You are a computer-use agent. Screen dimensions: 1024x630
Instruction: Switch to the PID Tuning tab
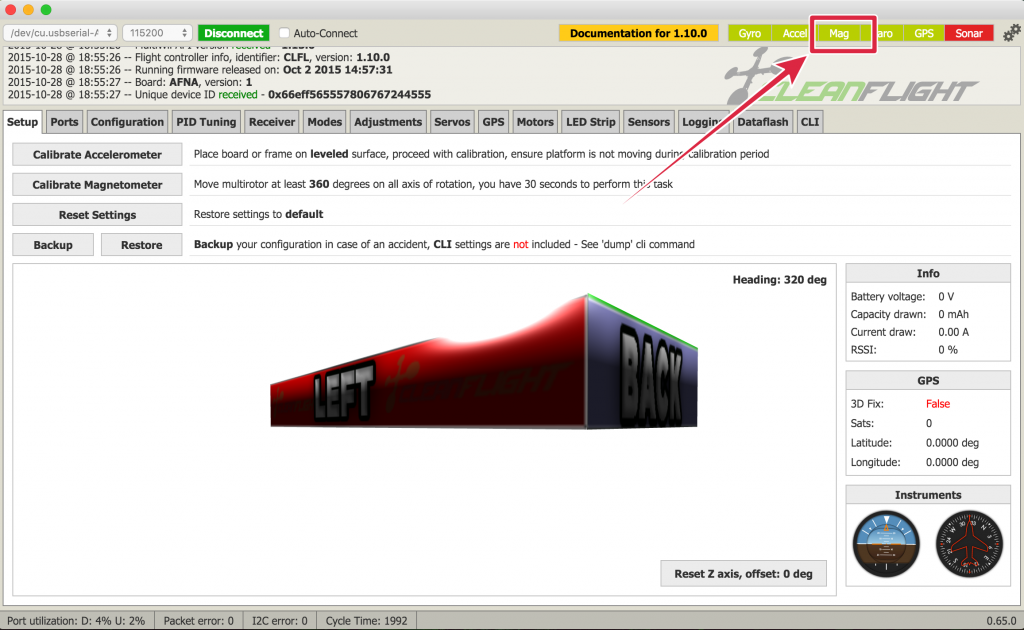pos(206,122)
